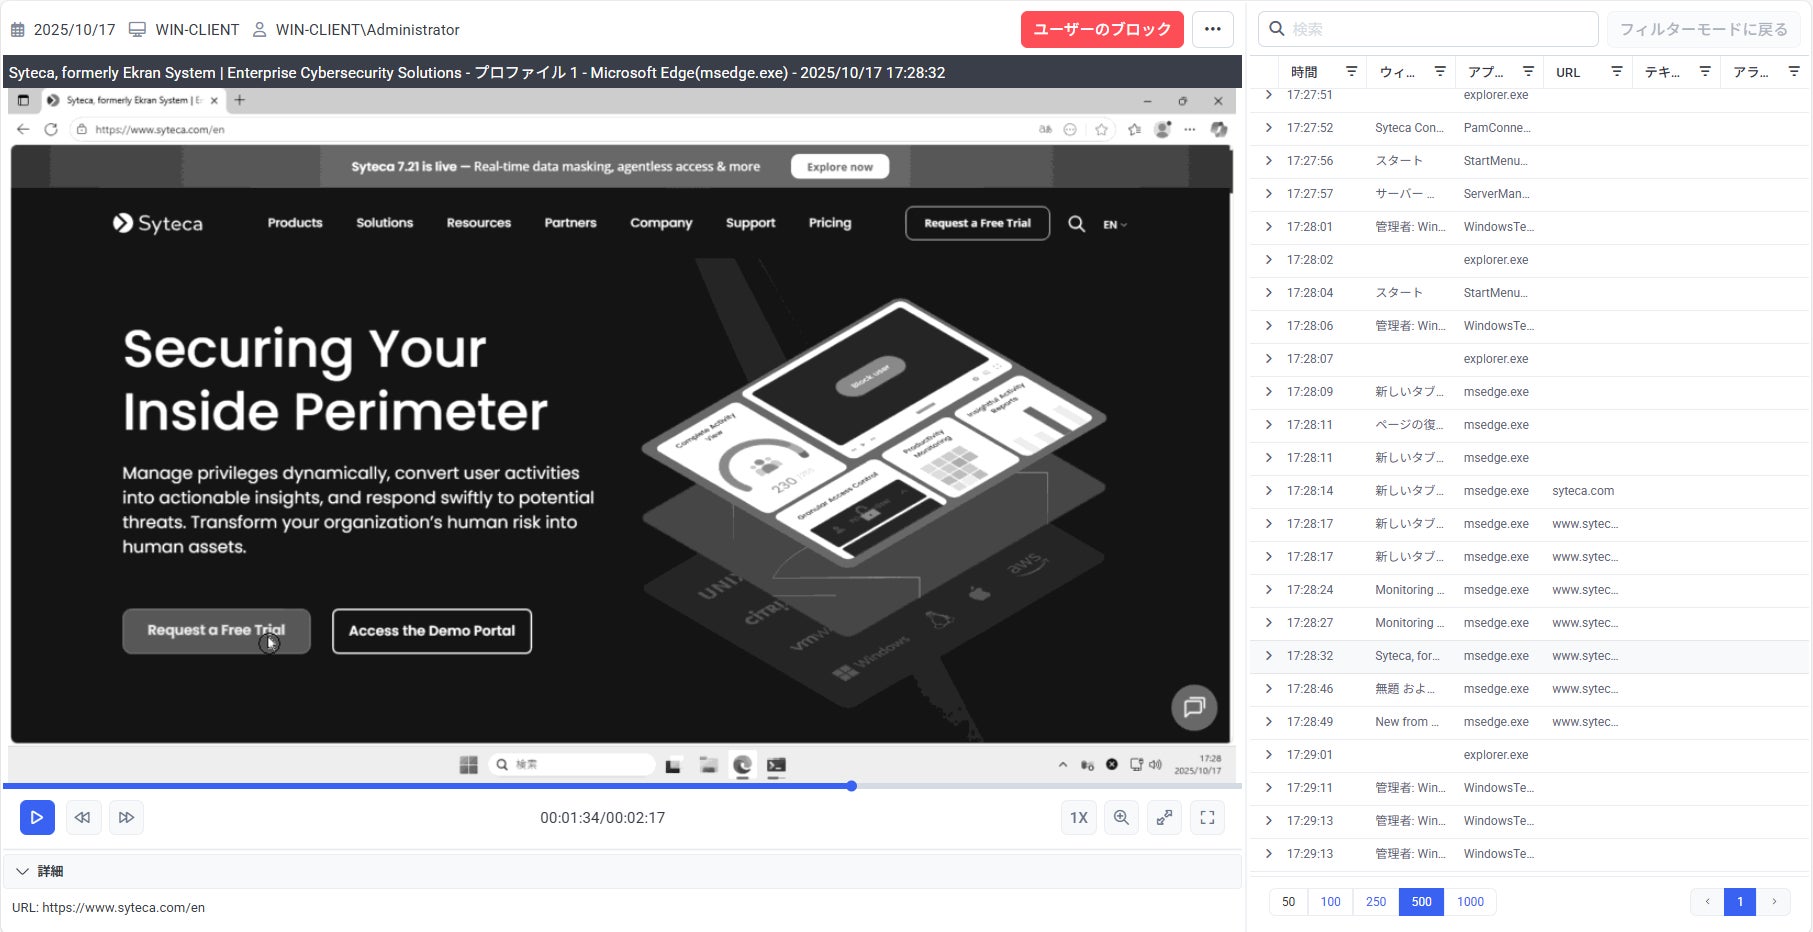The height and width of the screenshot is (932, 1813).
Task: Click the search icon on the recorded Syteca page
Action: click(x=1076, y=224)
